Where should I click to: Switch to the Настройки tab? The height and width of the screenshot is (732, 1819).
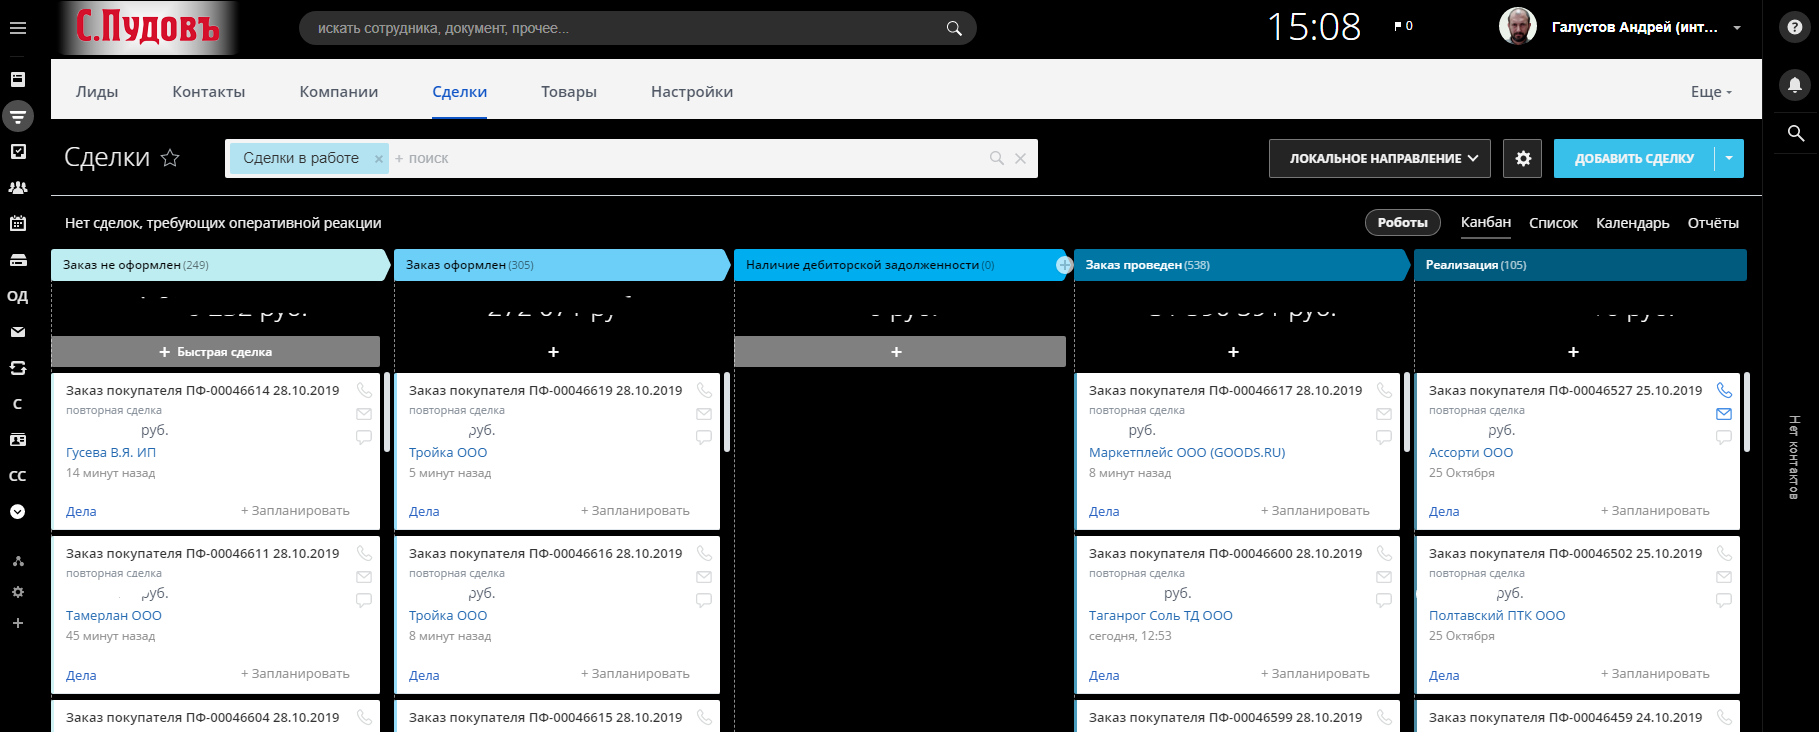692,91
